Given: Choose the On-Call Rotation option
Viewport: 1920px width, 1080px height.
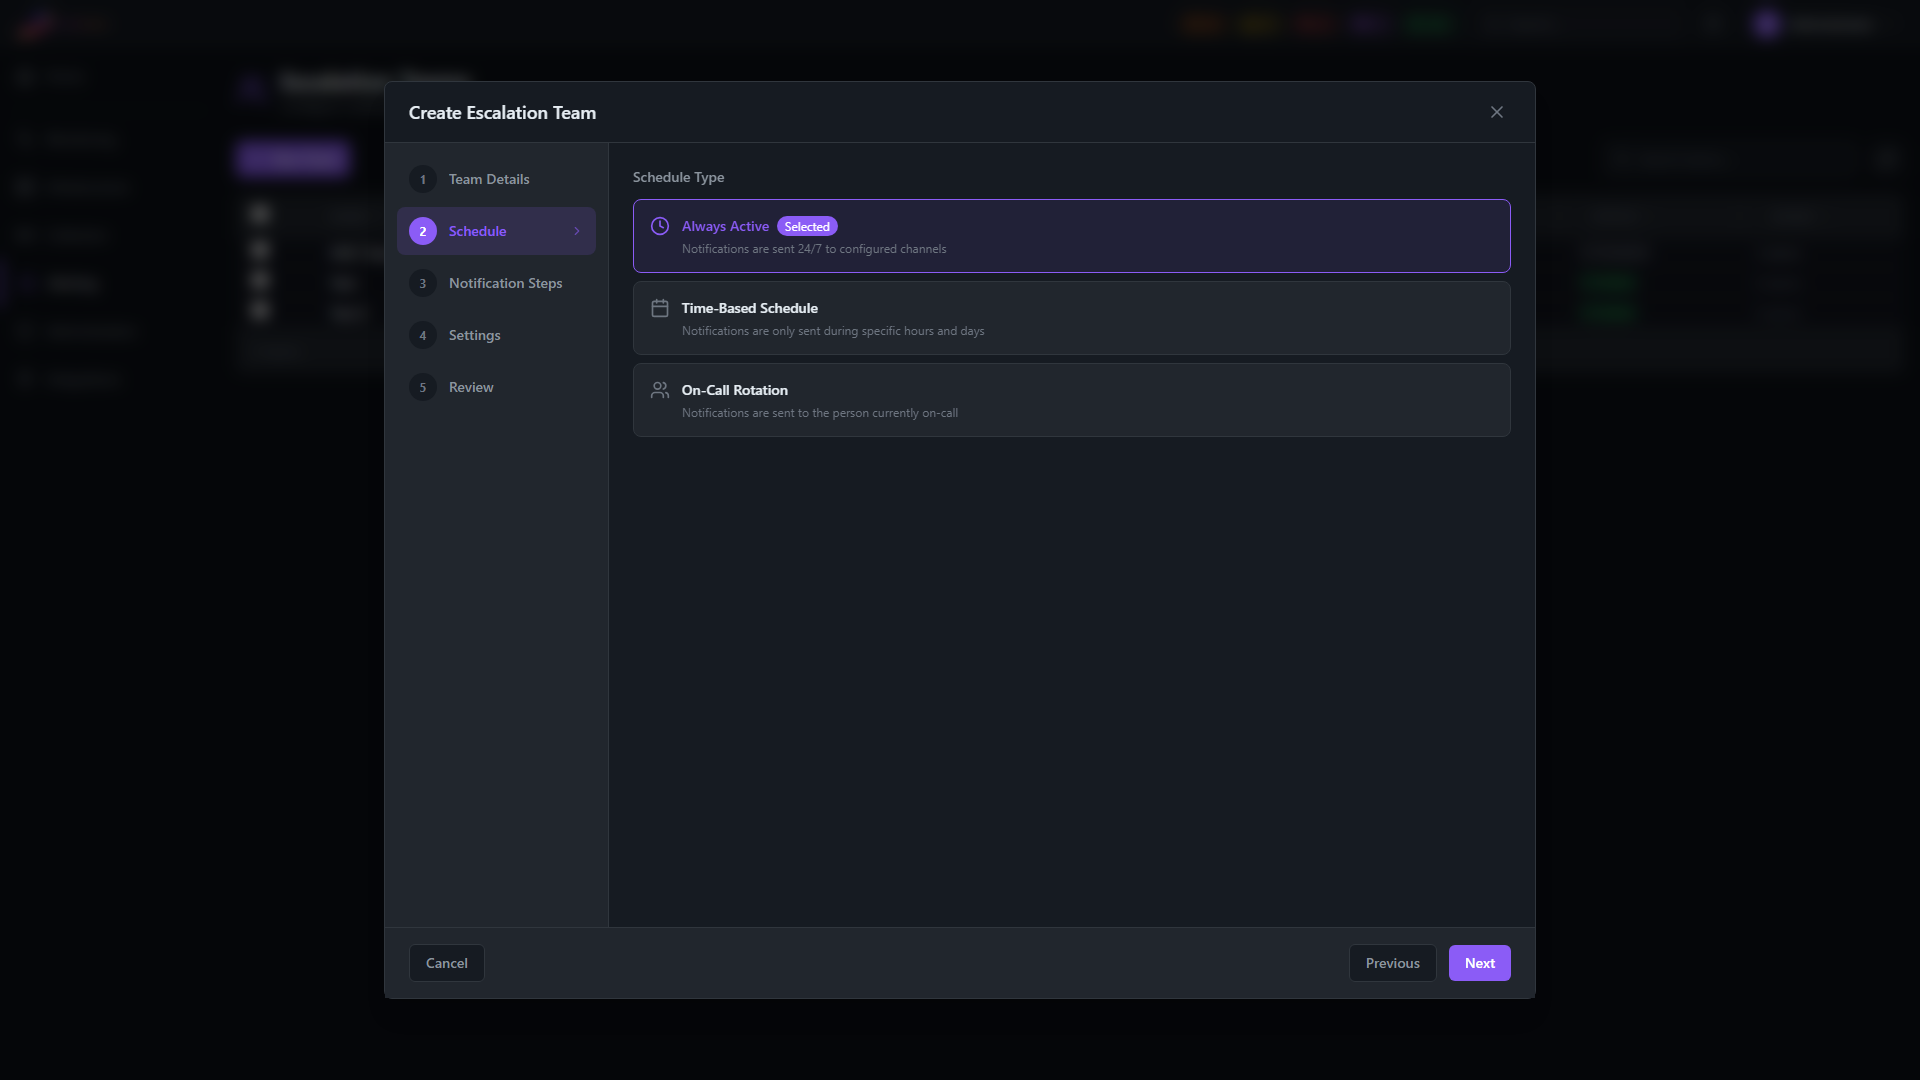Looking at the screenshot, I should [x=1071, y=400].
